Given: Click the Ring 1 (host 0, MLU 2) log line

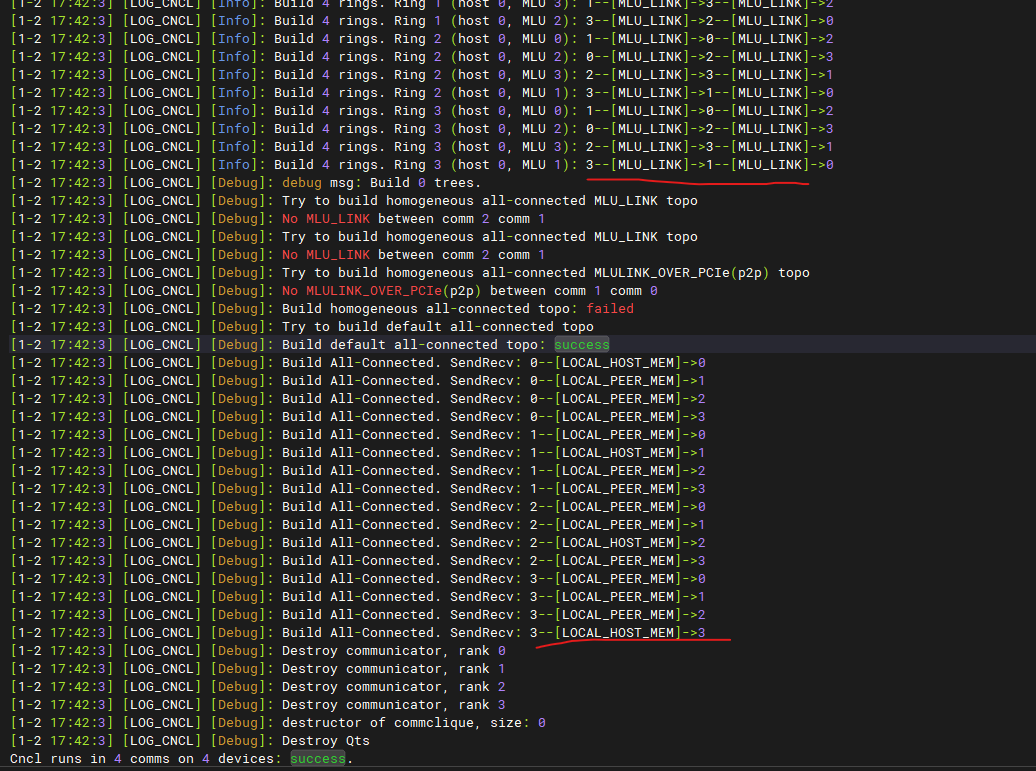Looking at the screenshot, I should click(422, 21).
